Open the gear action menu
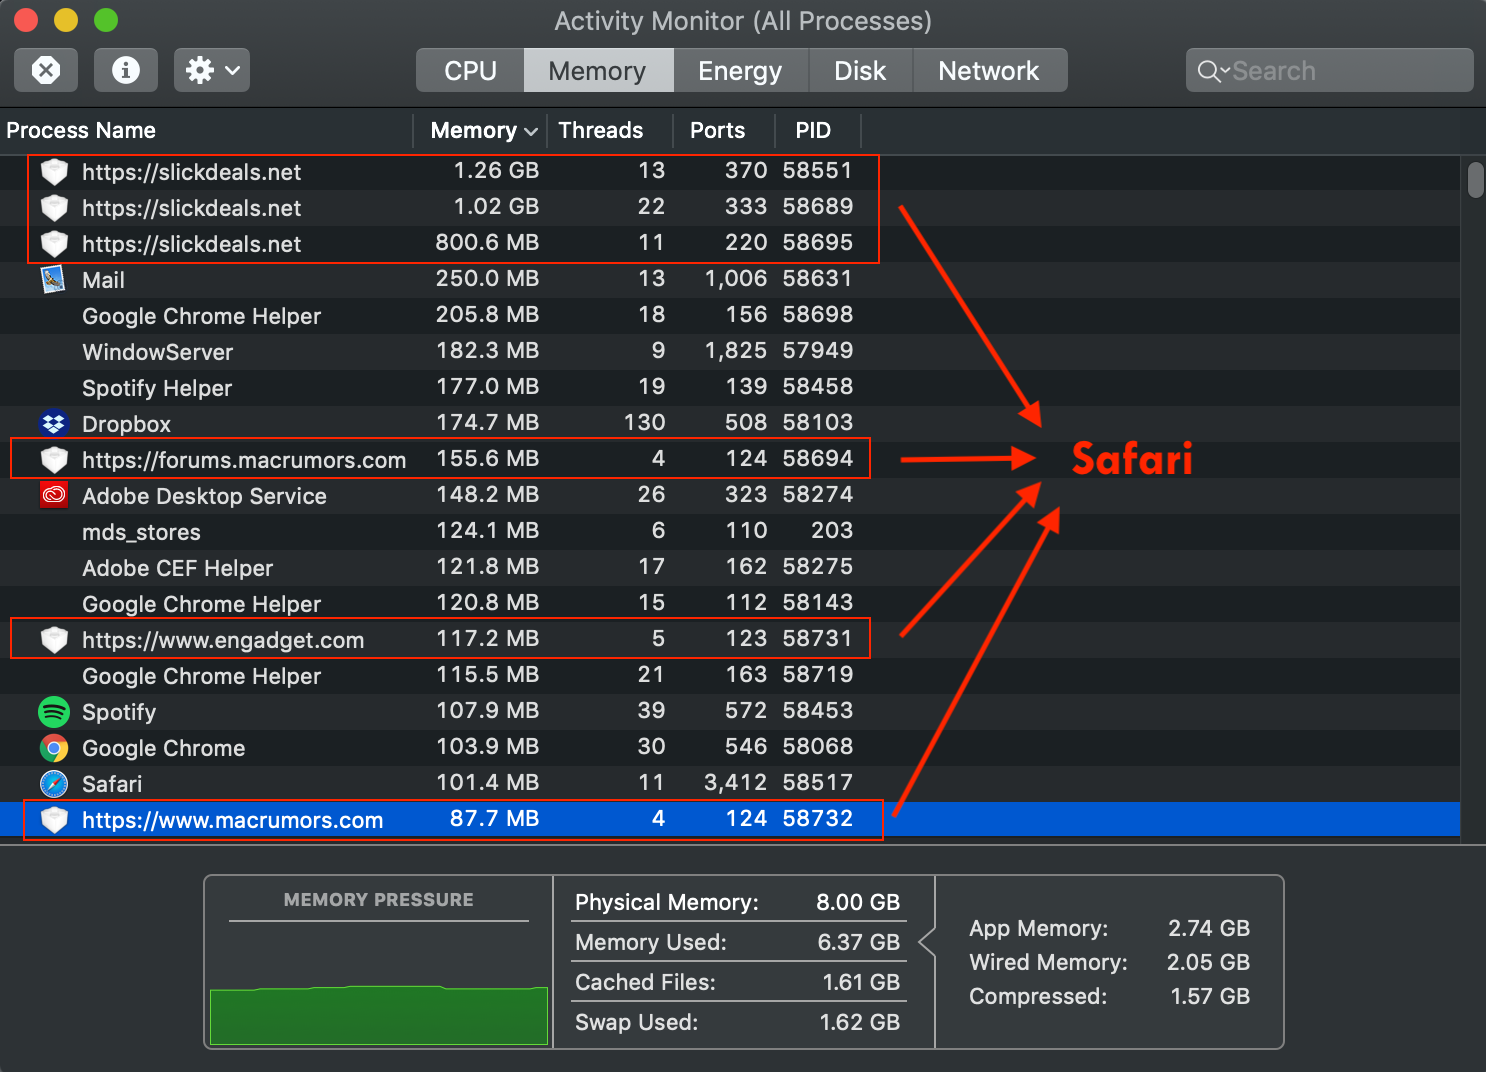1486x1072 pixels. point(212,70)
